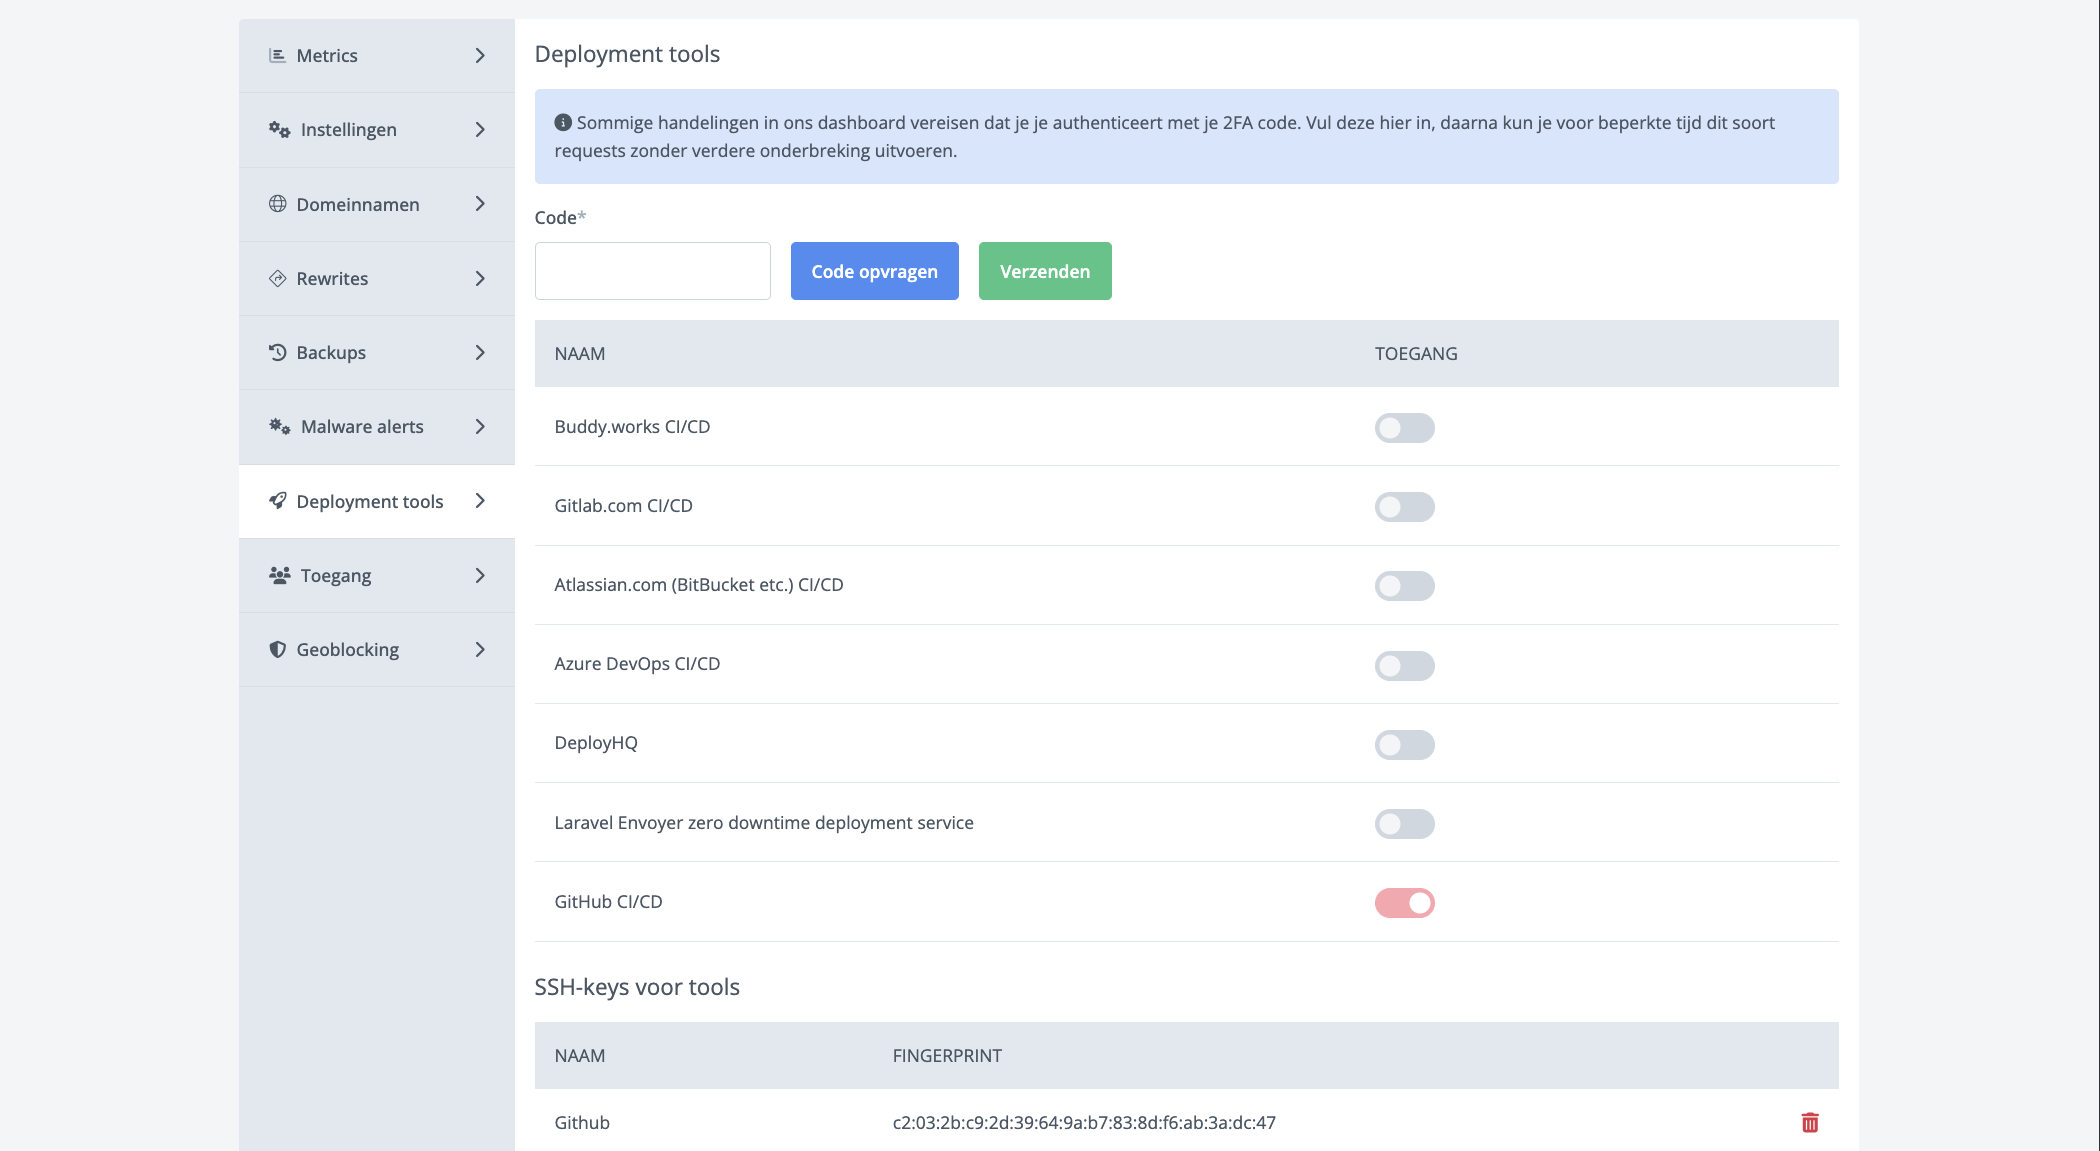Click the Rewrites diamond icon

click(277, 278)
